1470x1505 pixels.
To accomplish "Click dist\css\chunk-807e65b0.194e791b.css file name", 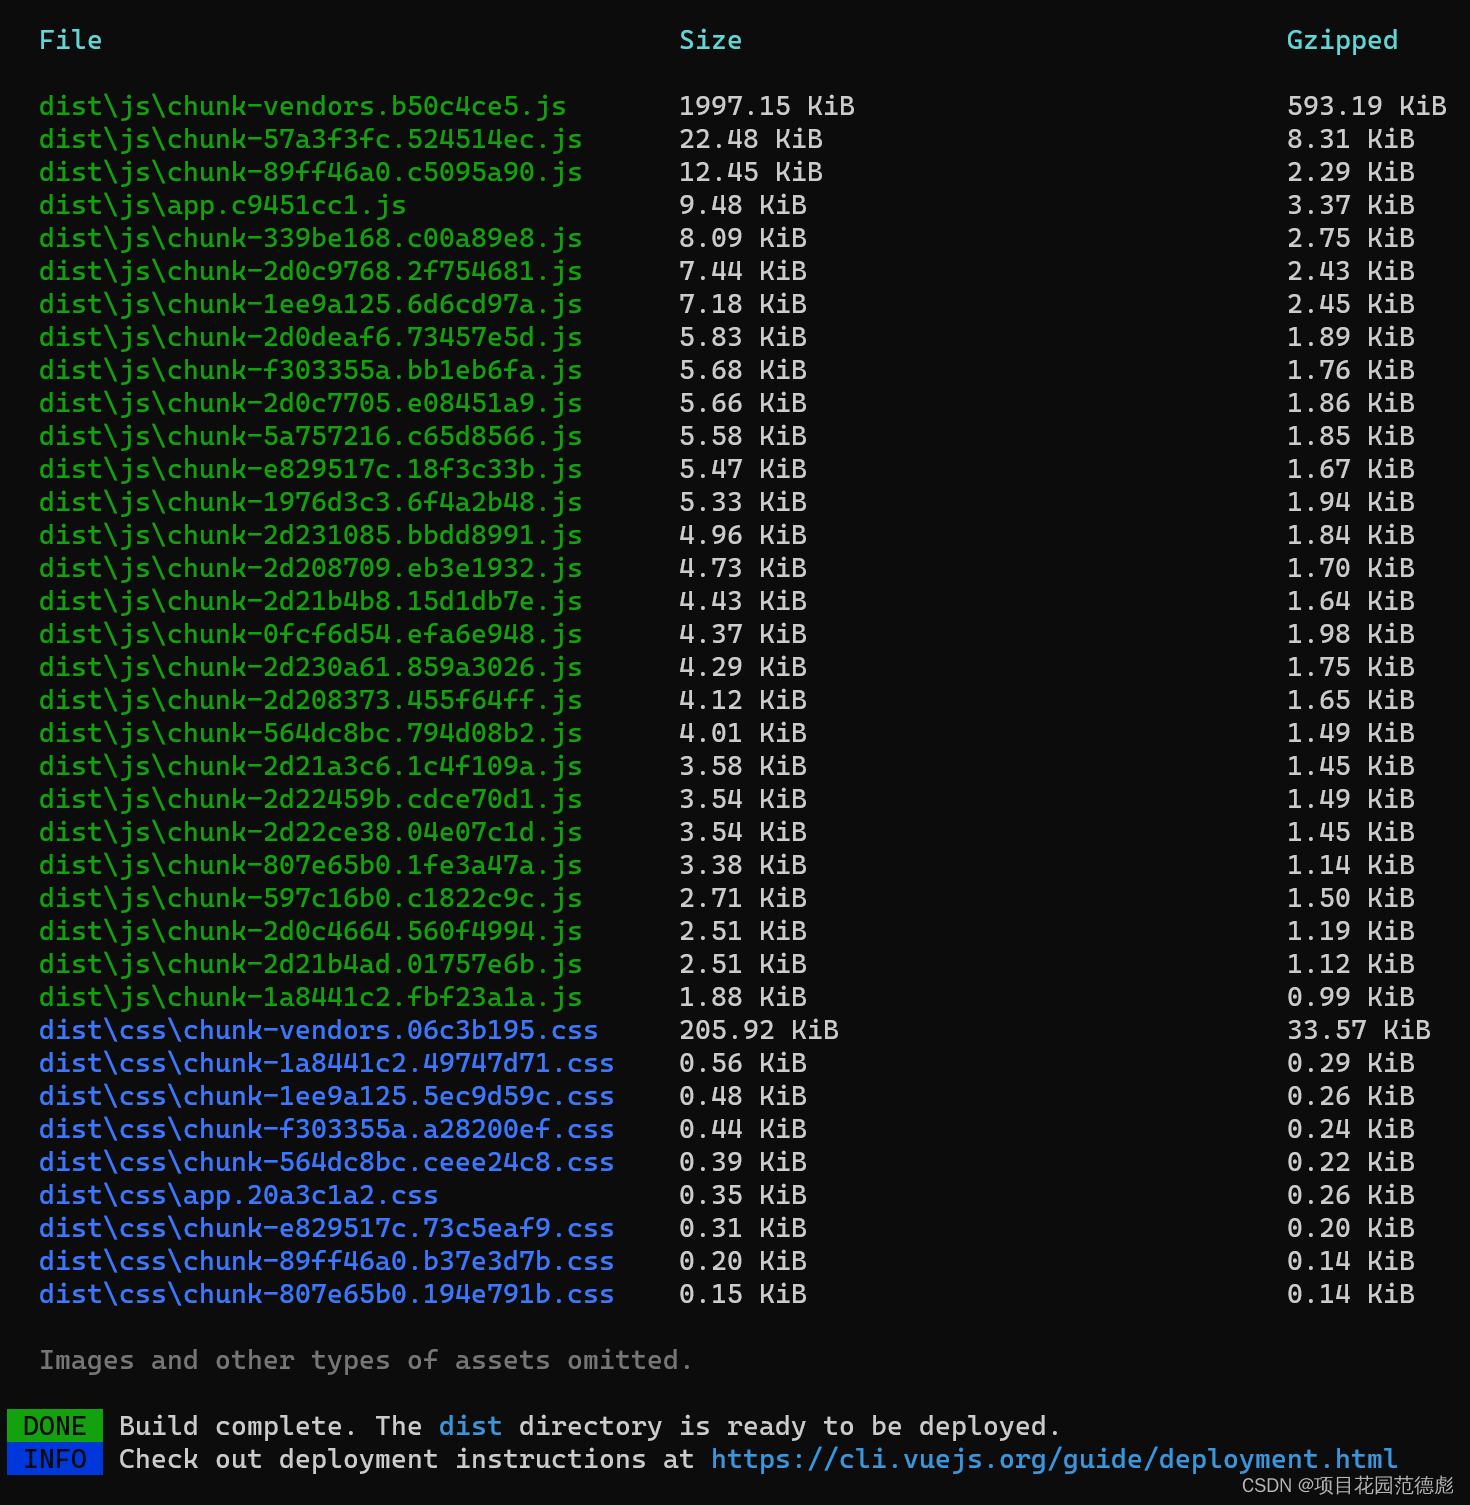I will pos(327,1294).
